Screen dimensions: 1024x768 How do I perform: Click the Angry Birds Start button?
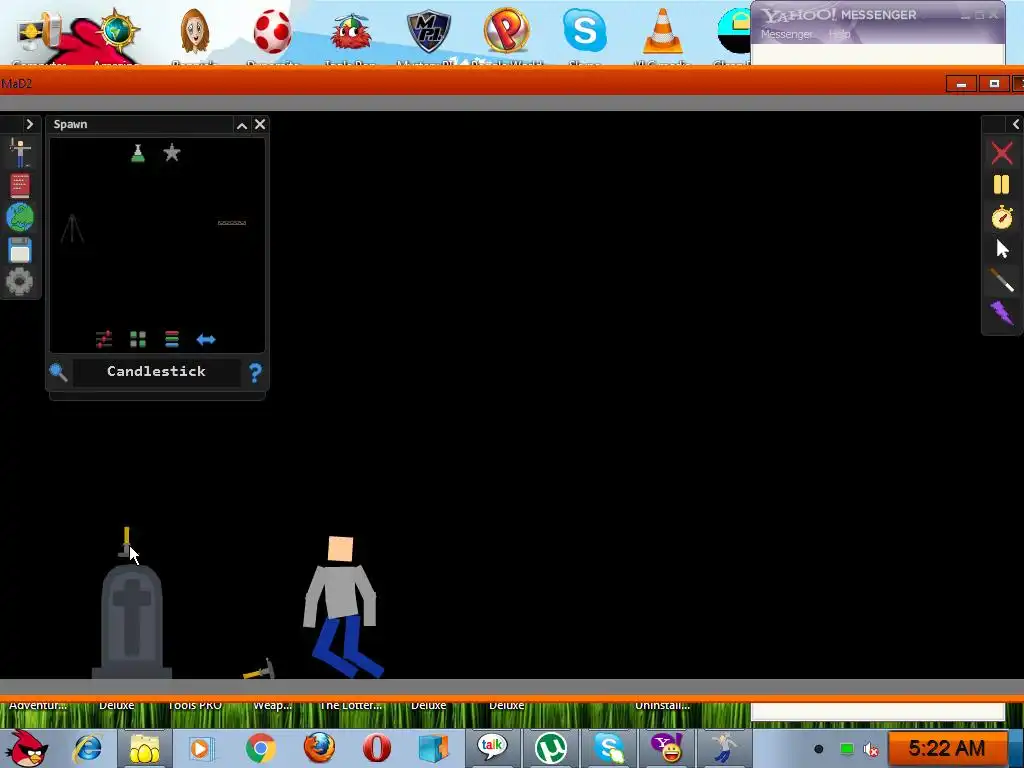pos(26,748)
